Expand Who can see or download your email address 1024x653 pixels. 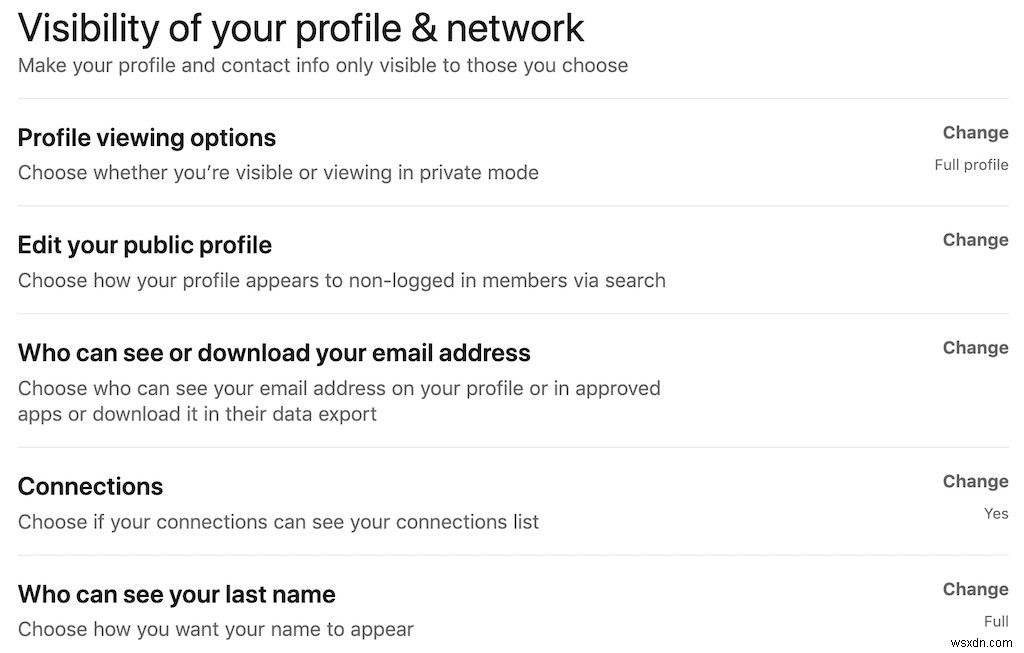pyautogui.click(x=274, y=353)
